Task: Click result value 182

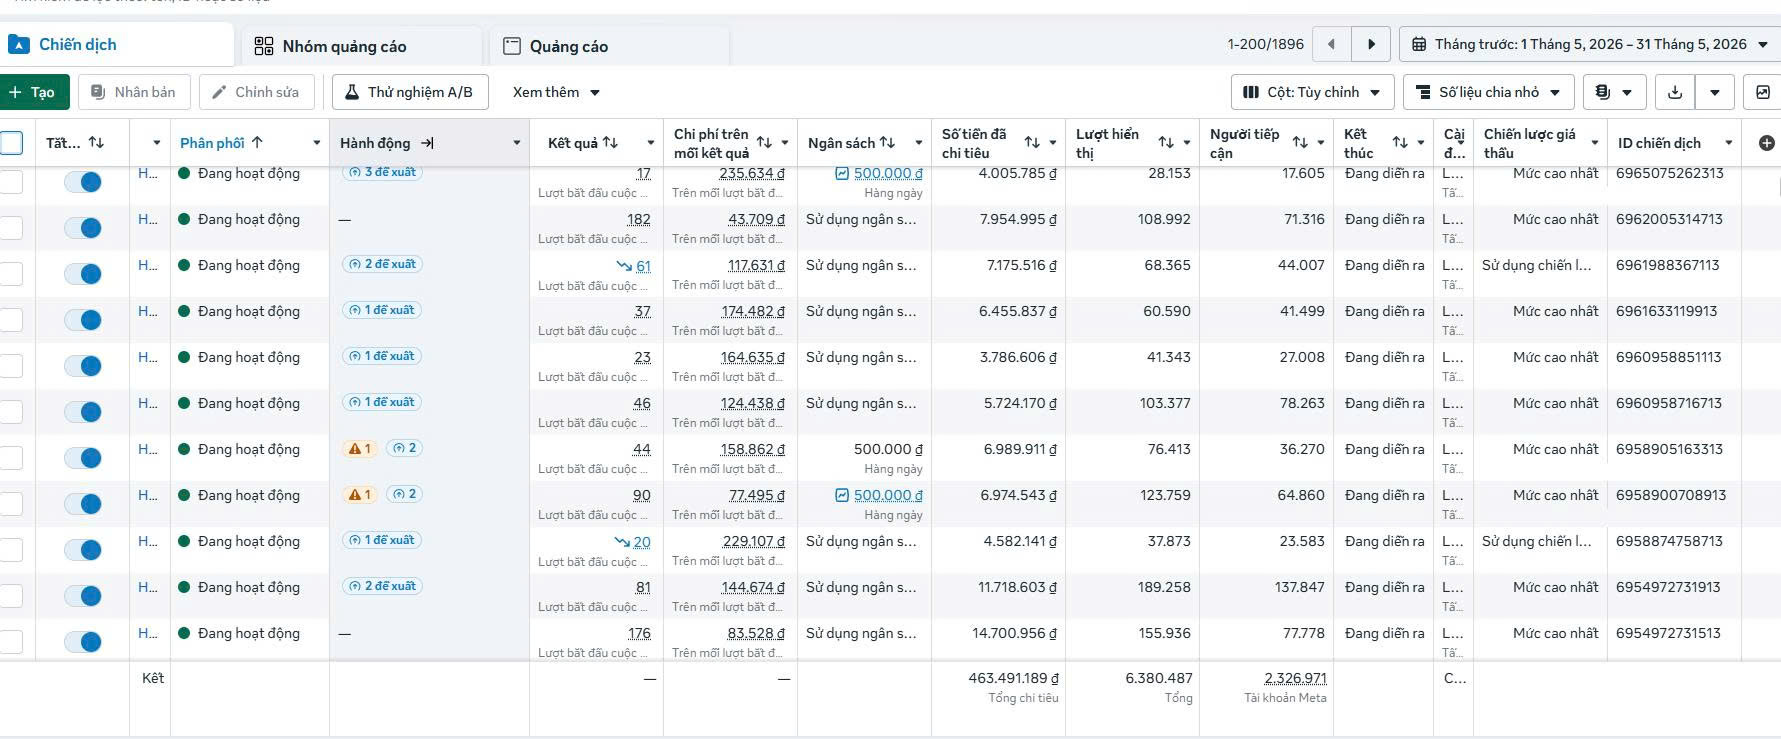Action: pos(638,219)
